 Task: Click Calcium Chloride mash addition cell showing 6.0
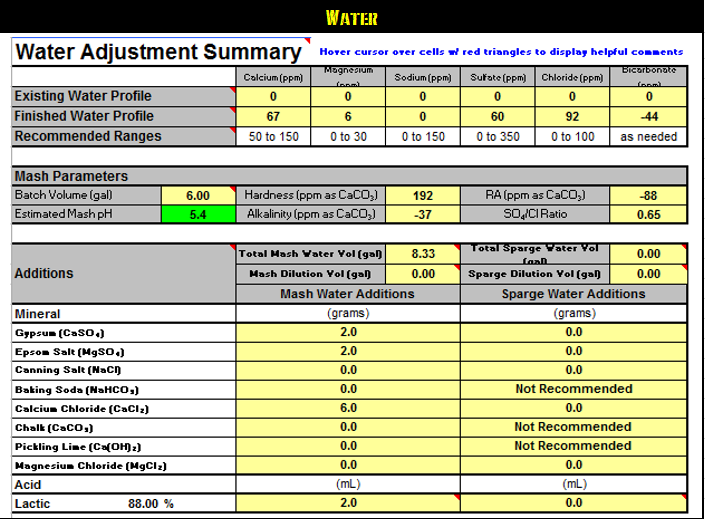pyautogui.click(x=348, y=408)
